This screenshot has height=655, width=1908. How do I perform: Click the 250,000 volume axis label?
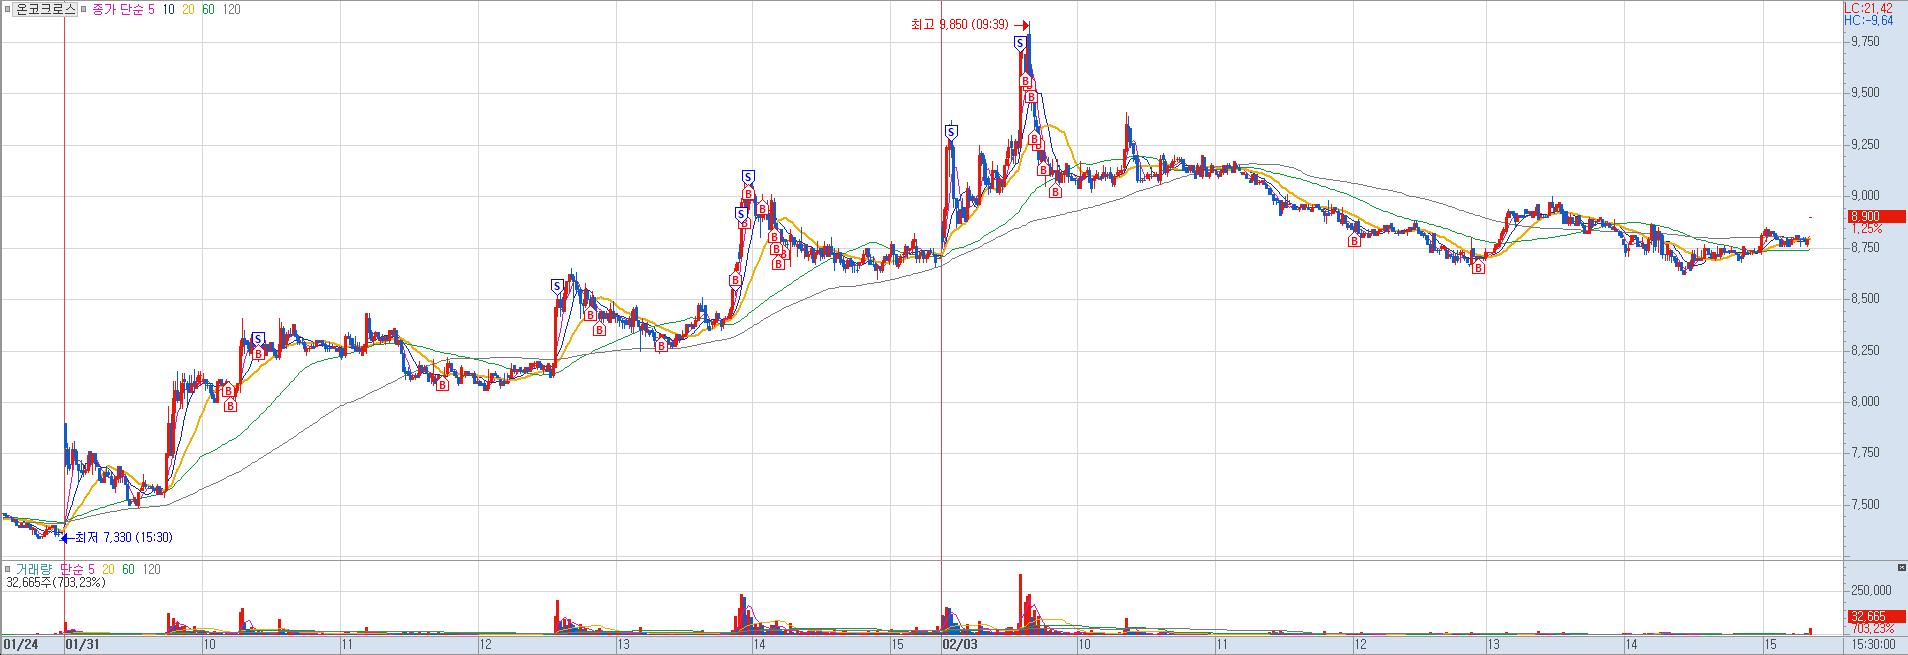1871,591
